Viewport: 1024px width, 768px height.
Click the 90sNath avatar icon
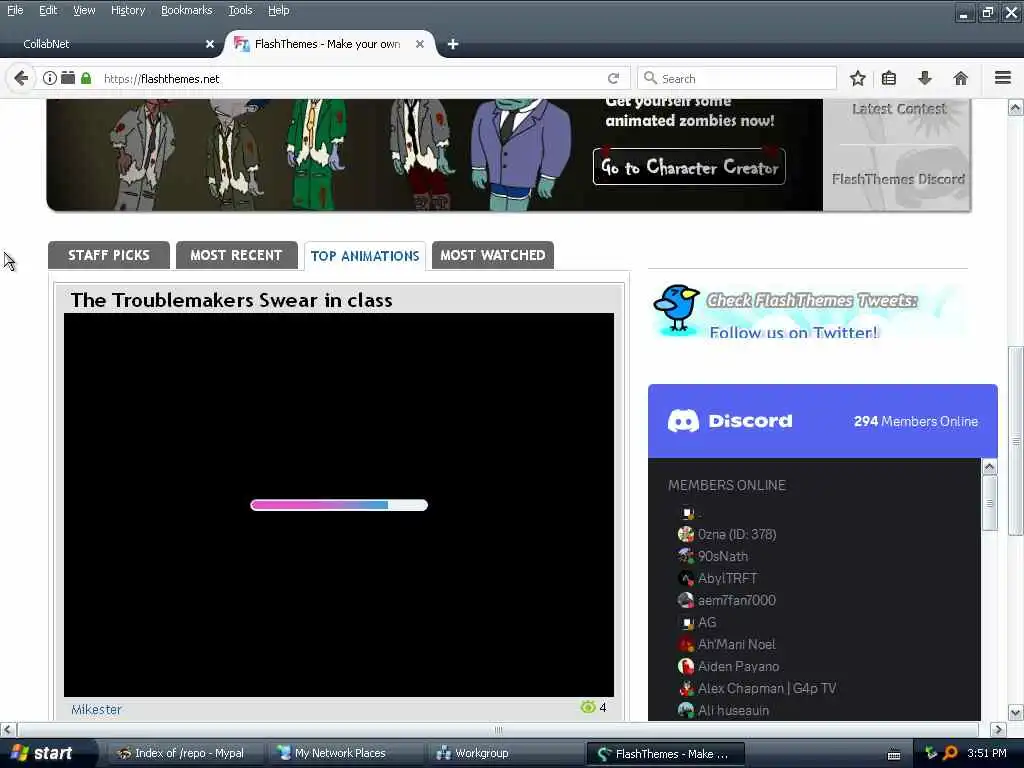click(x=686, y=556)
